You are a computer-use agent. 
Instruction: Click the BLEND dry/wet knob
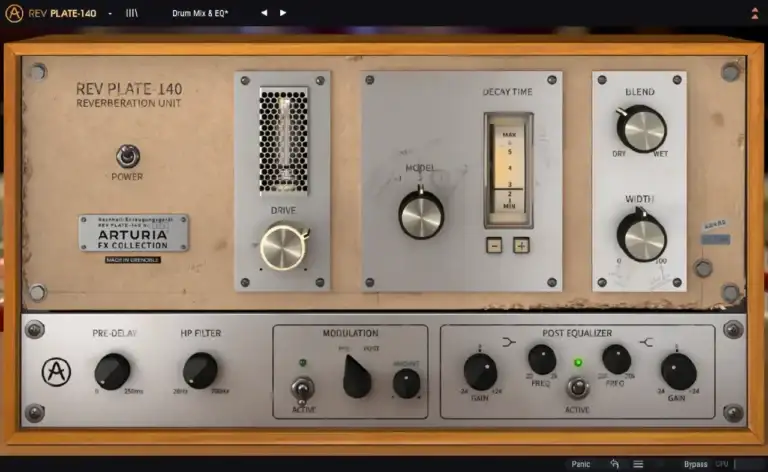[641, 129]
